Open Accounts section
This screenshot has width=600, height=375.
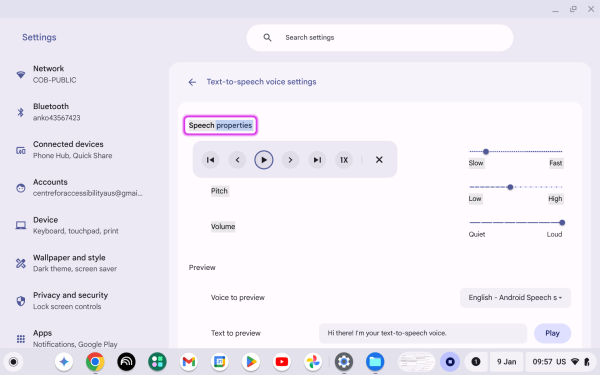(x=84, y=188)
